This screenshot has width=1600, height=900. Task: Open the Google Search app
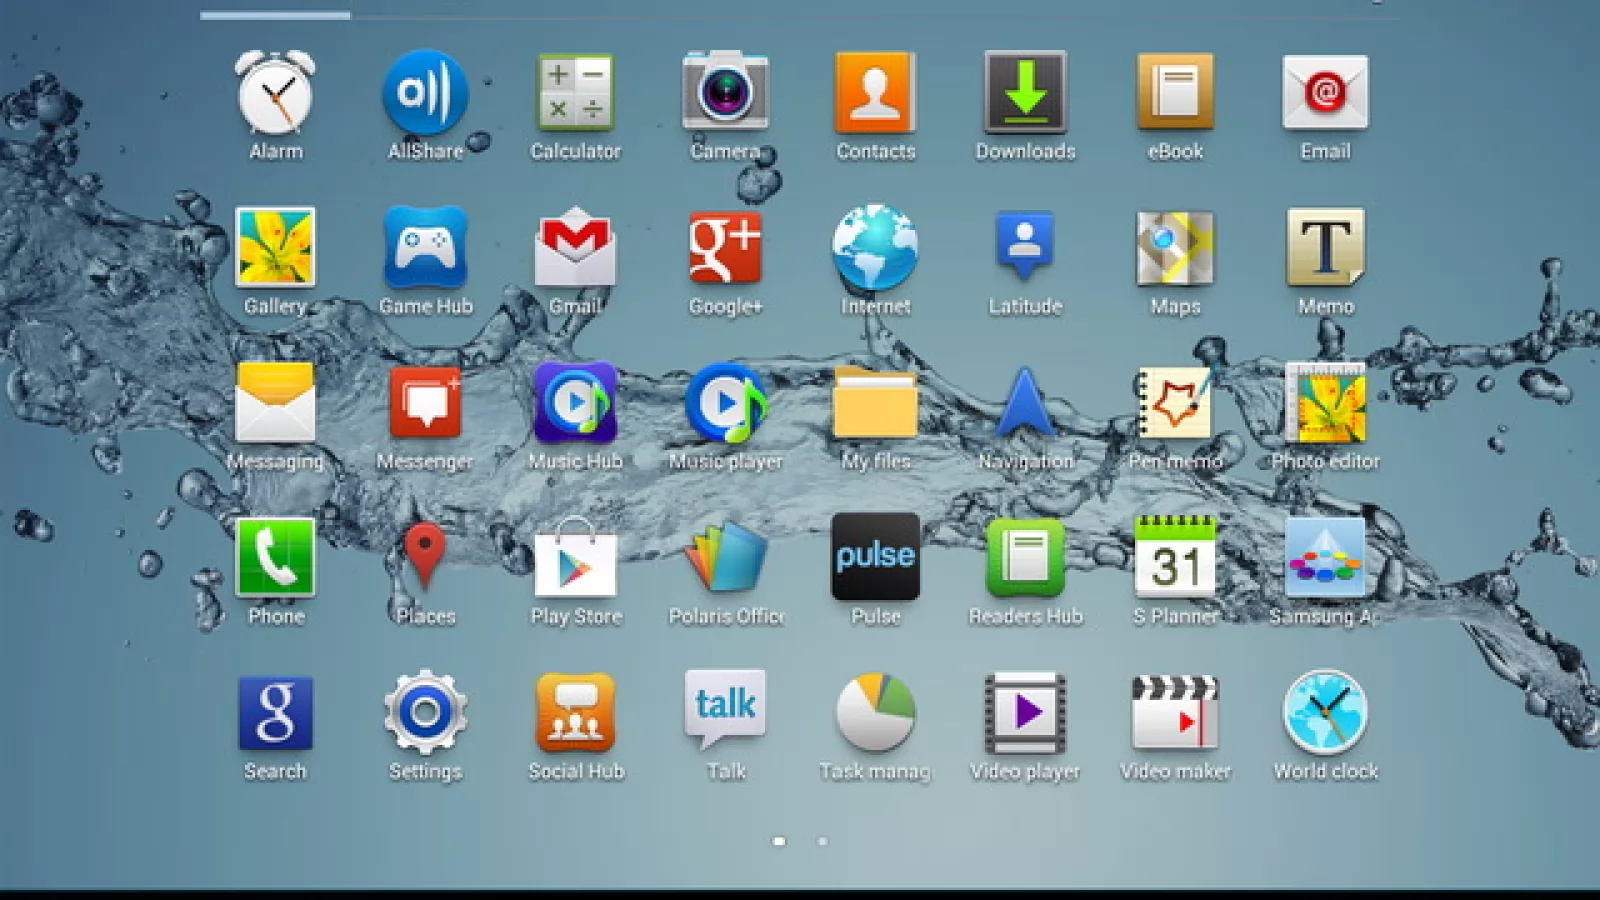[x=275, y=712]
